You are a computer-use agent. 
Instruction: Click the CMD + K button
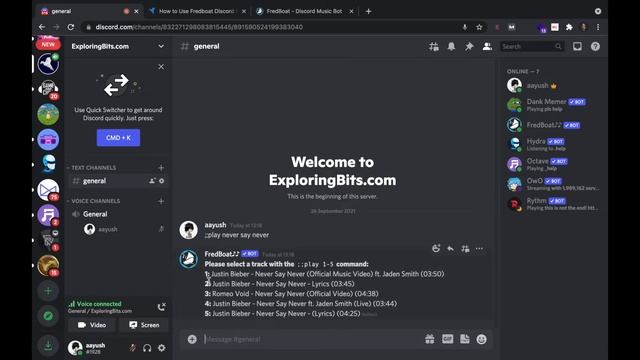118,138
